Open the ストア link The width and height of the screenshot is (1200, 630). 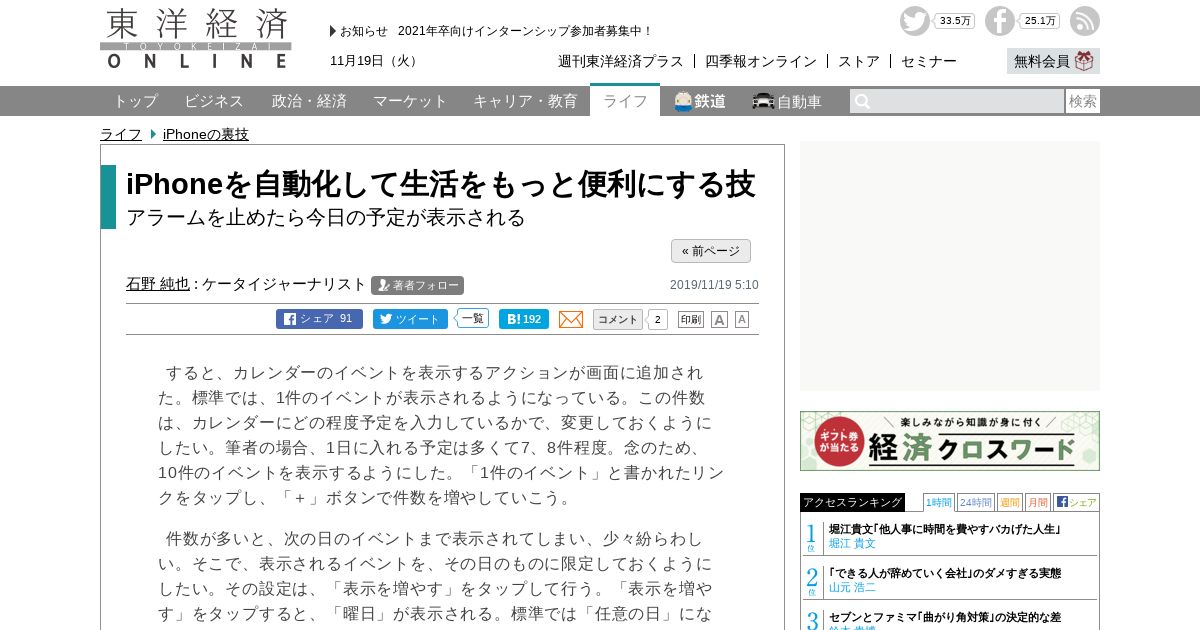[x=859, y=61]
